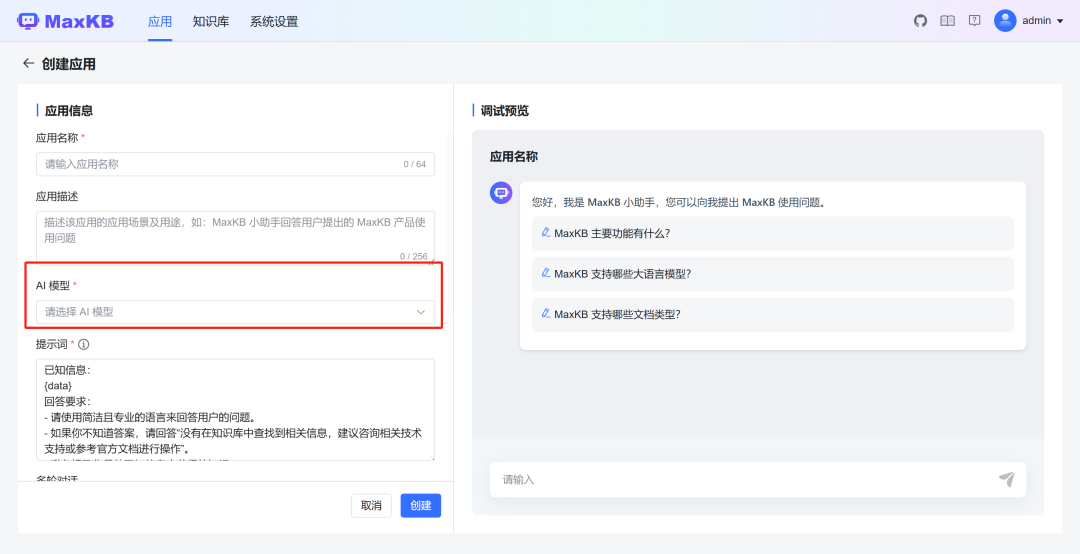Click the {data} line in prompt
The height and width of the screenshot is (554, 1080).
pos(57,386)
